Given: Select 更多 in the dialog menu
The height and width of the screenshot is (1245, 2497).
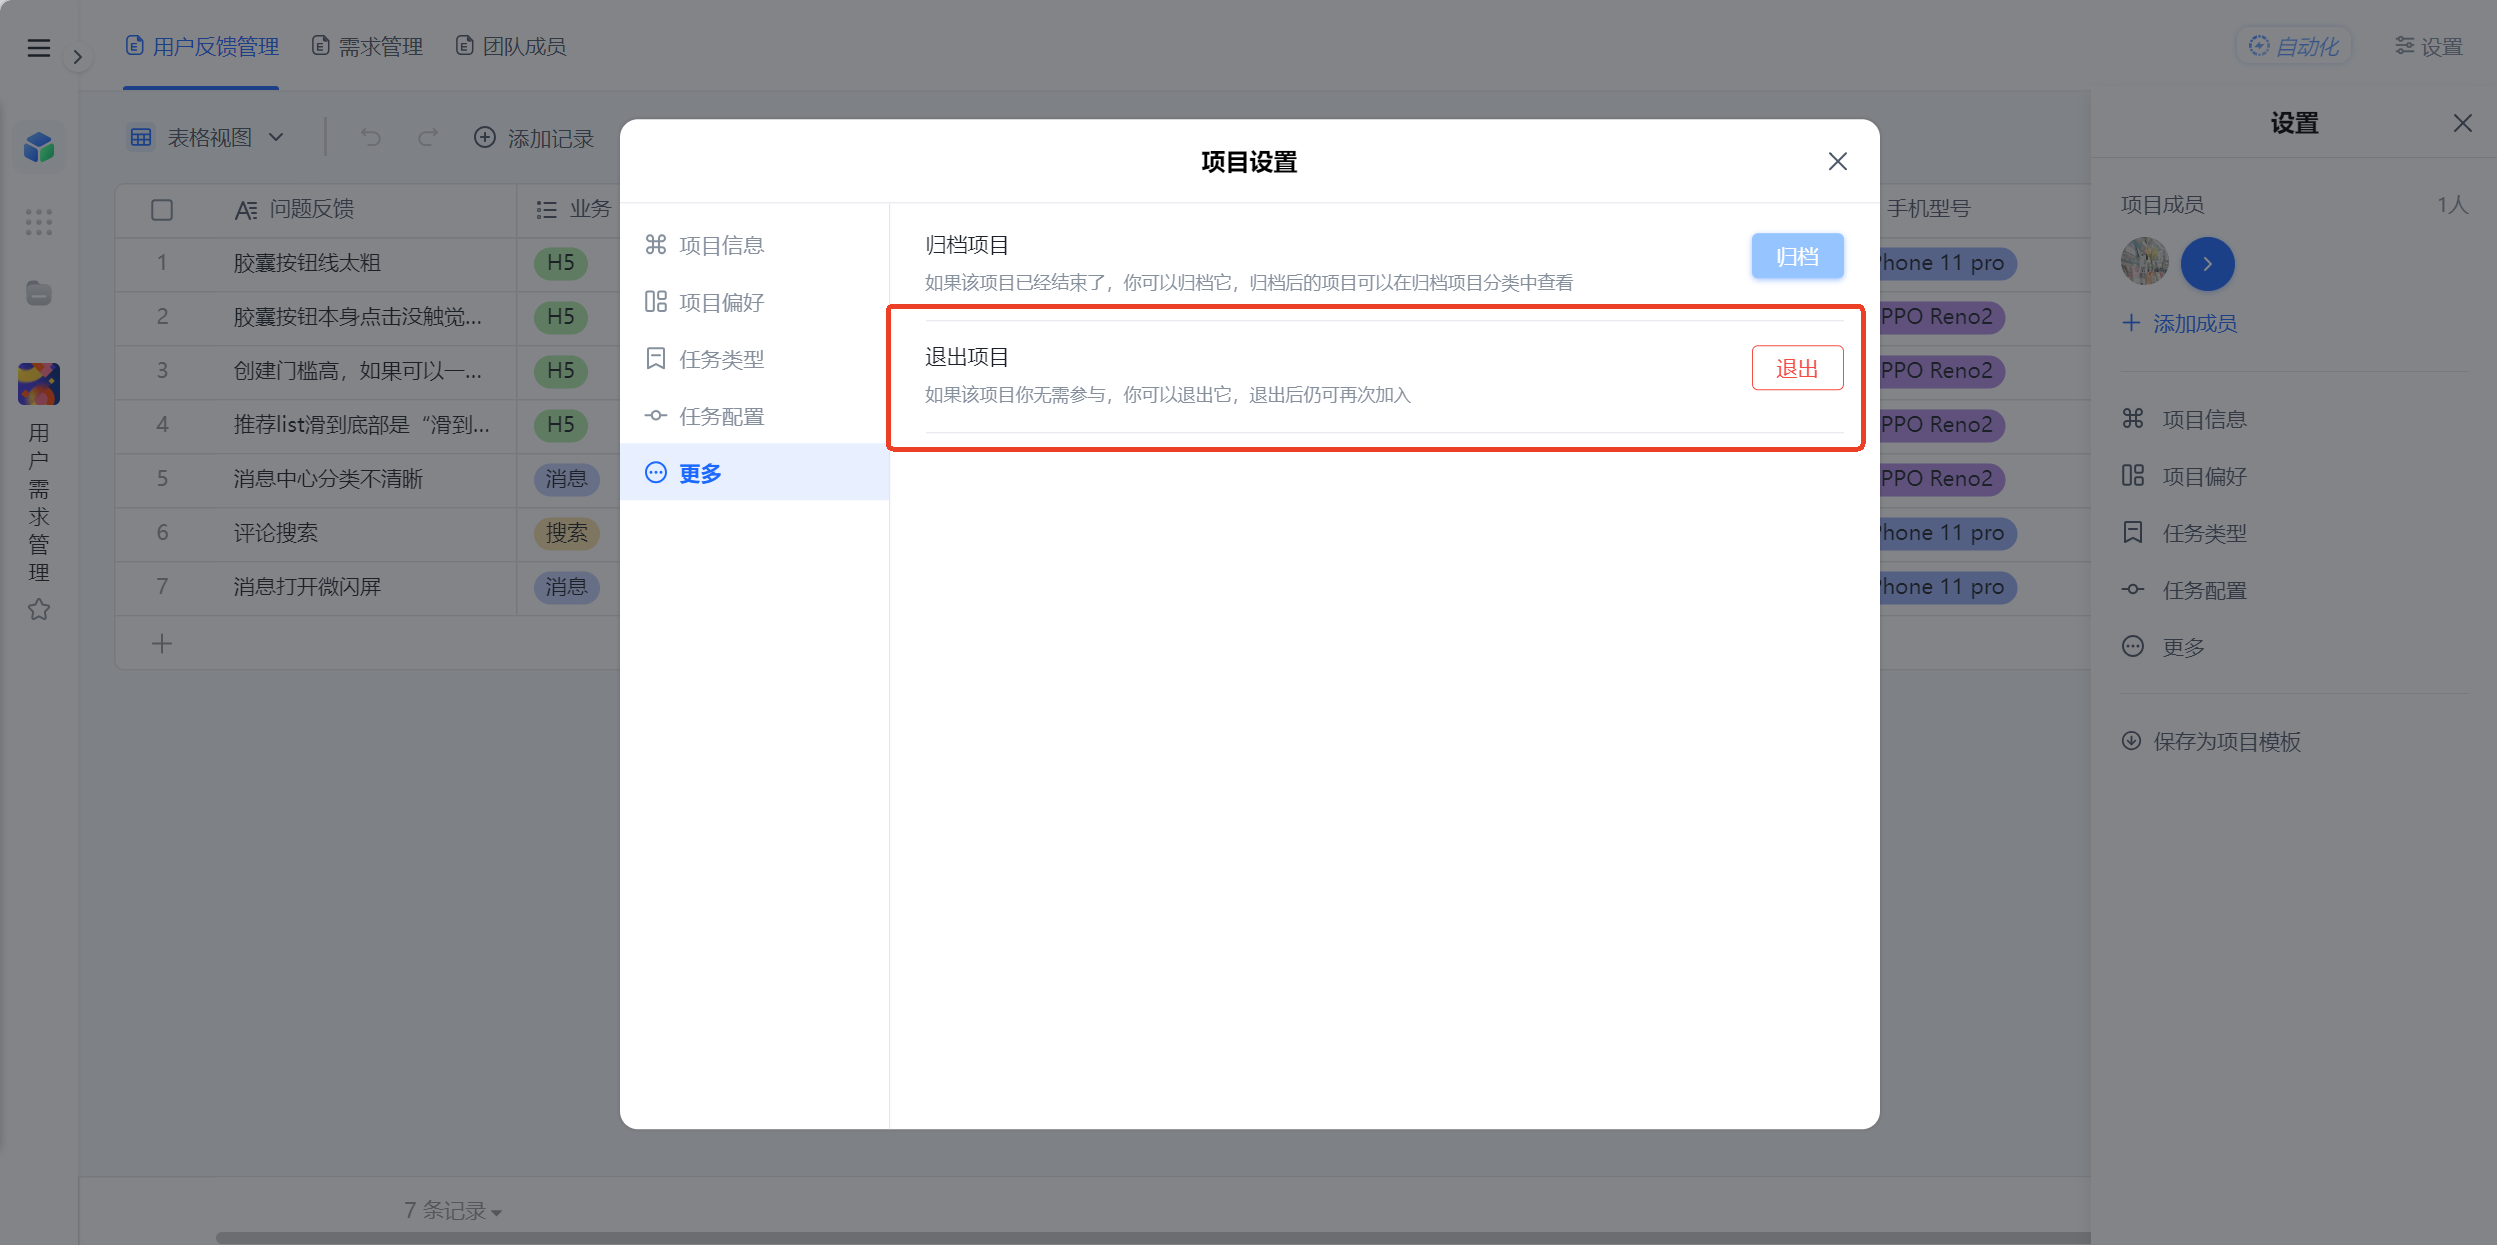Looking at the screenshot, I should [x=754, y=473].
